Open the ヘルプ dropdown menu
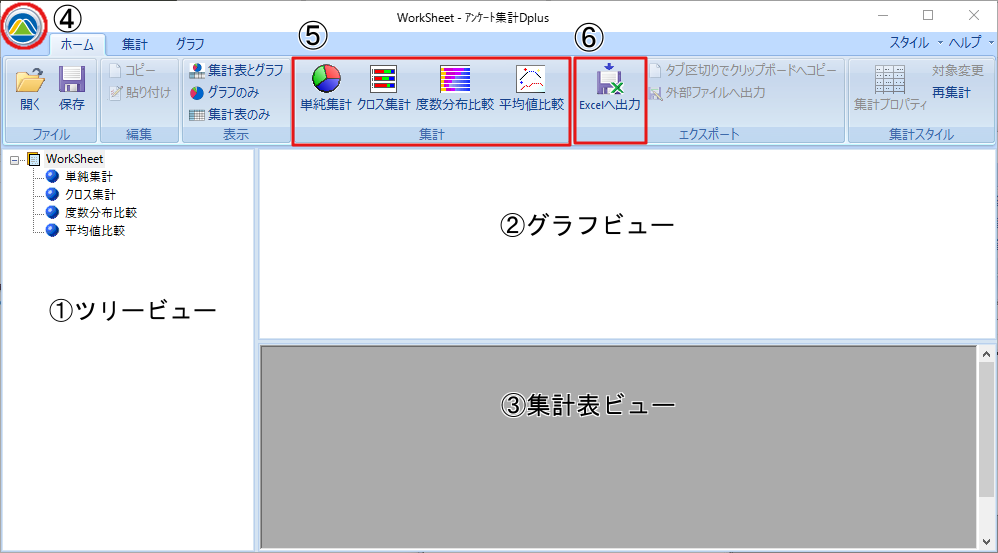 pyautogui.click(x=971, y=43)
